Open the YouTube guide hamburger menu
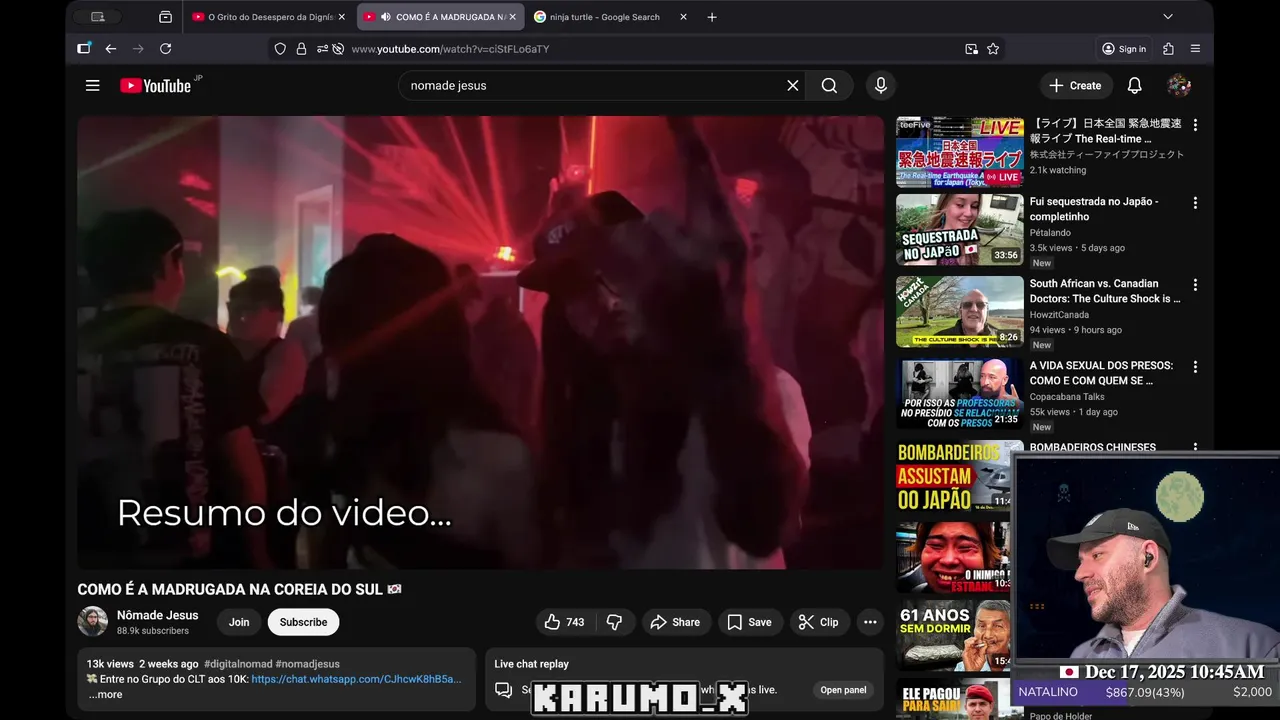Screen dimensions: 1280x720 click(93, 86)
